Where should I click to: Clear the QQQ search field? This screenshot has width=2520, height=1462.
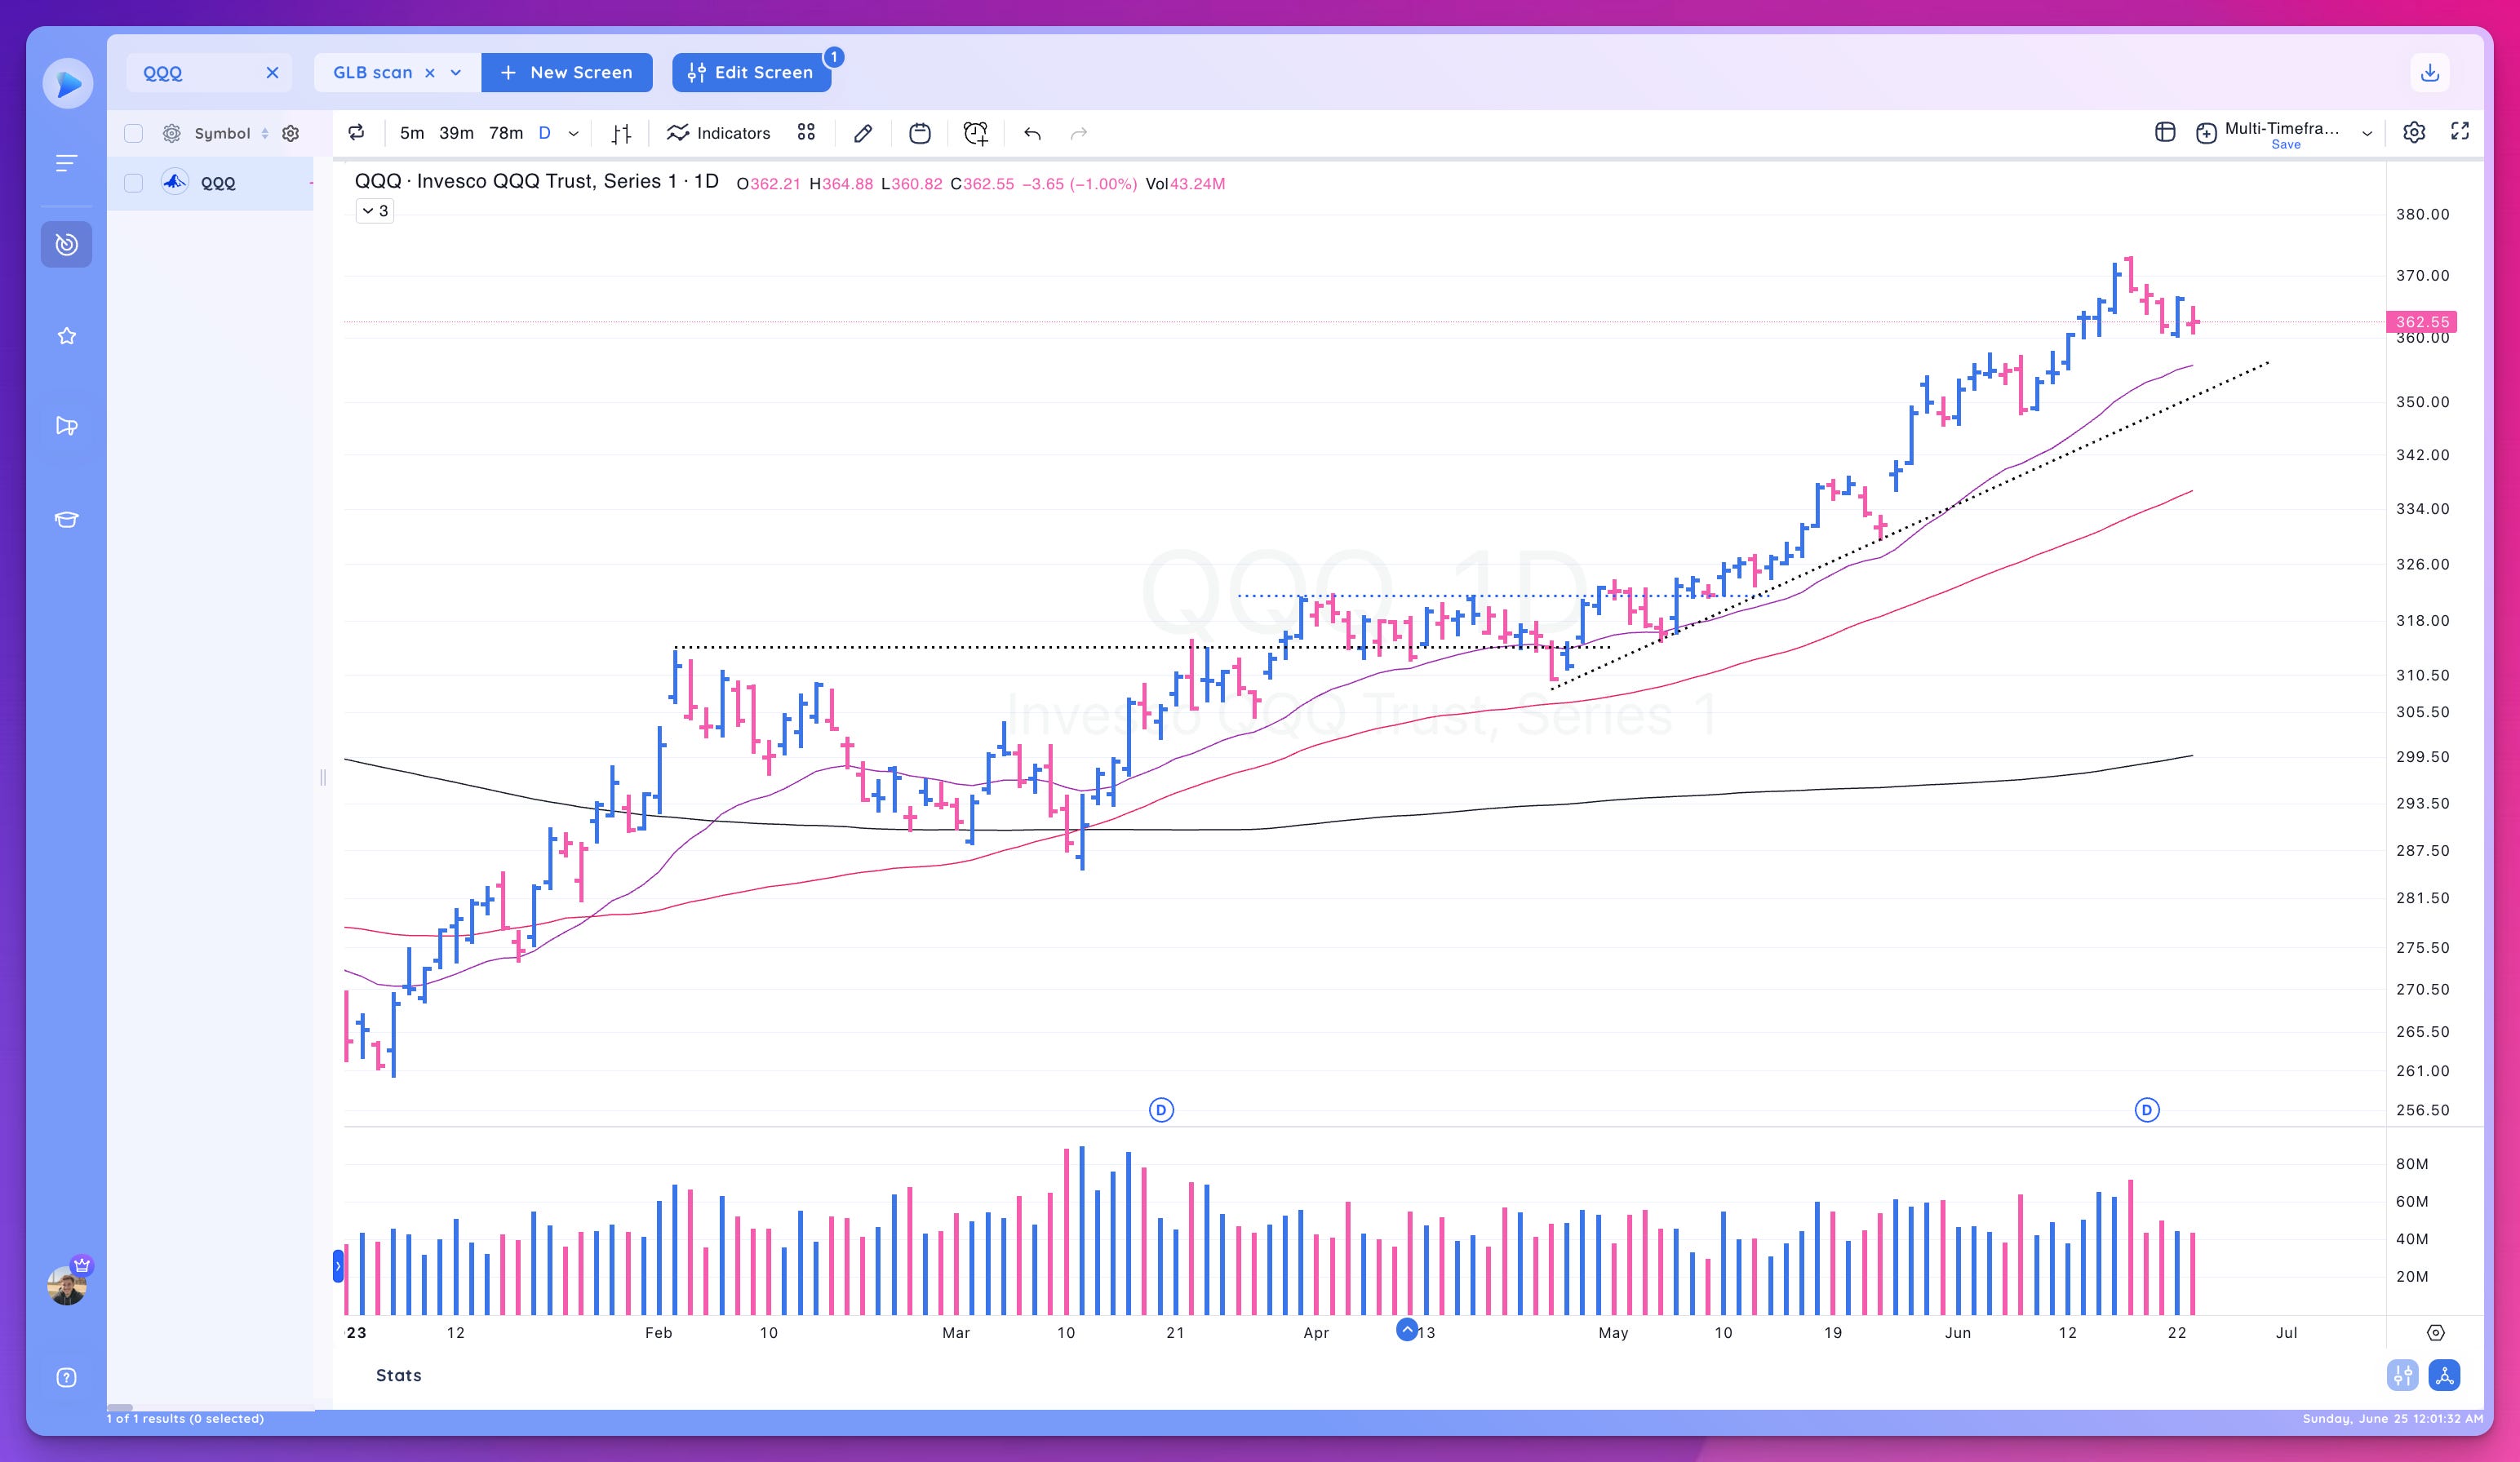[272, 73]
